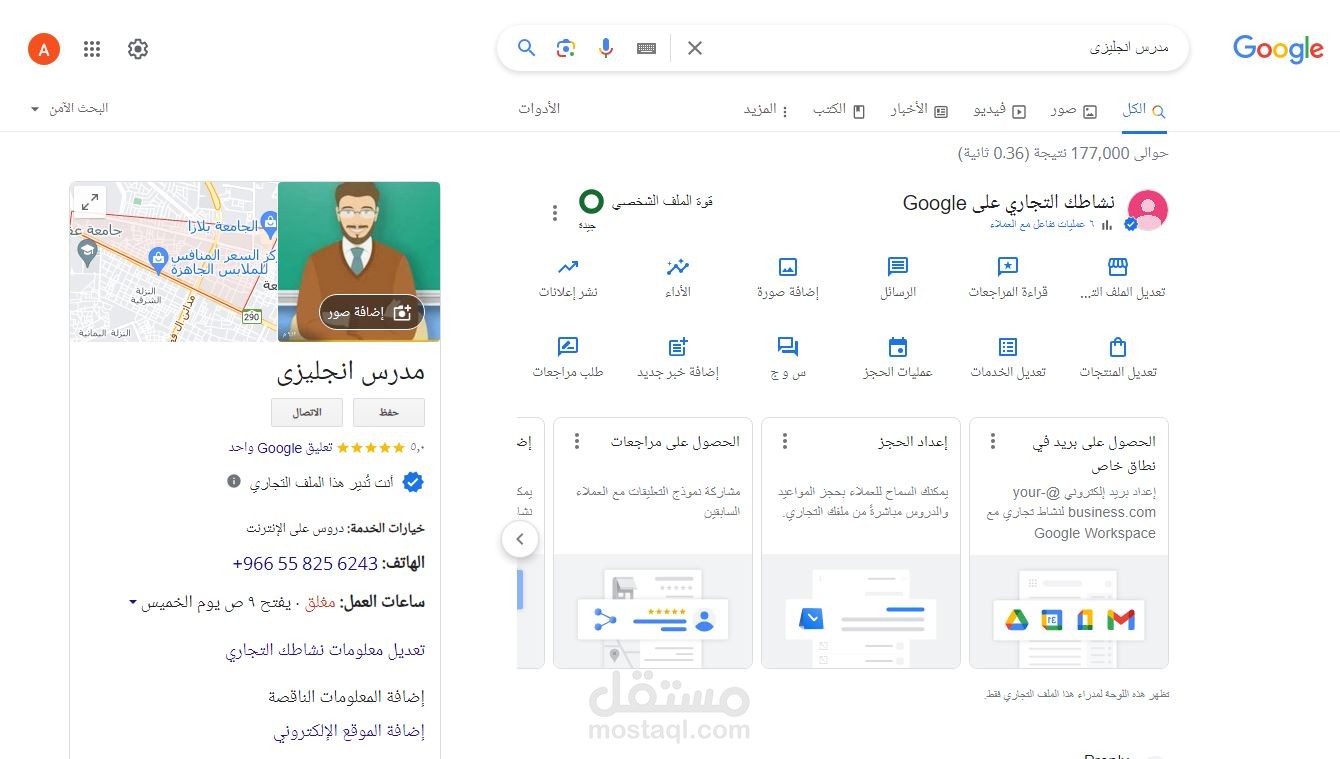
Task: Open the account avatar A
Action: (44, 48)
